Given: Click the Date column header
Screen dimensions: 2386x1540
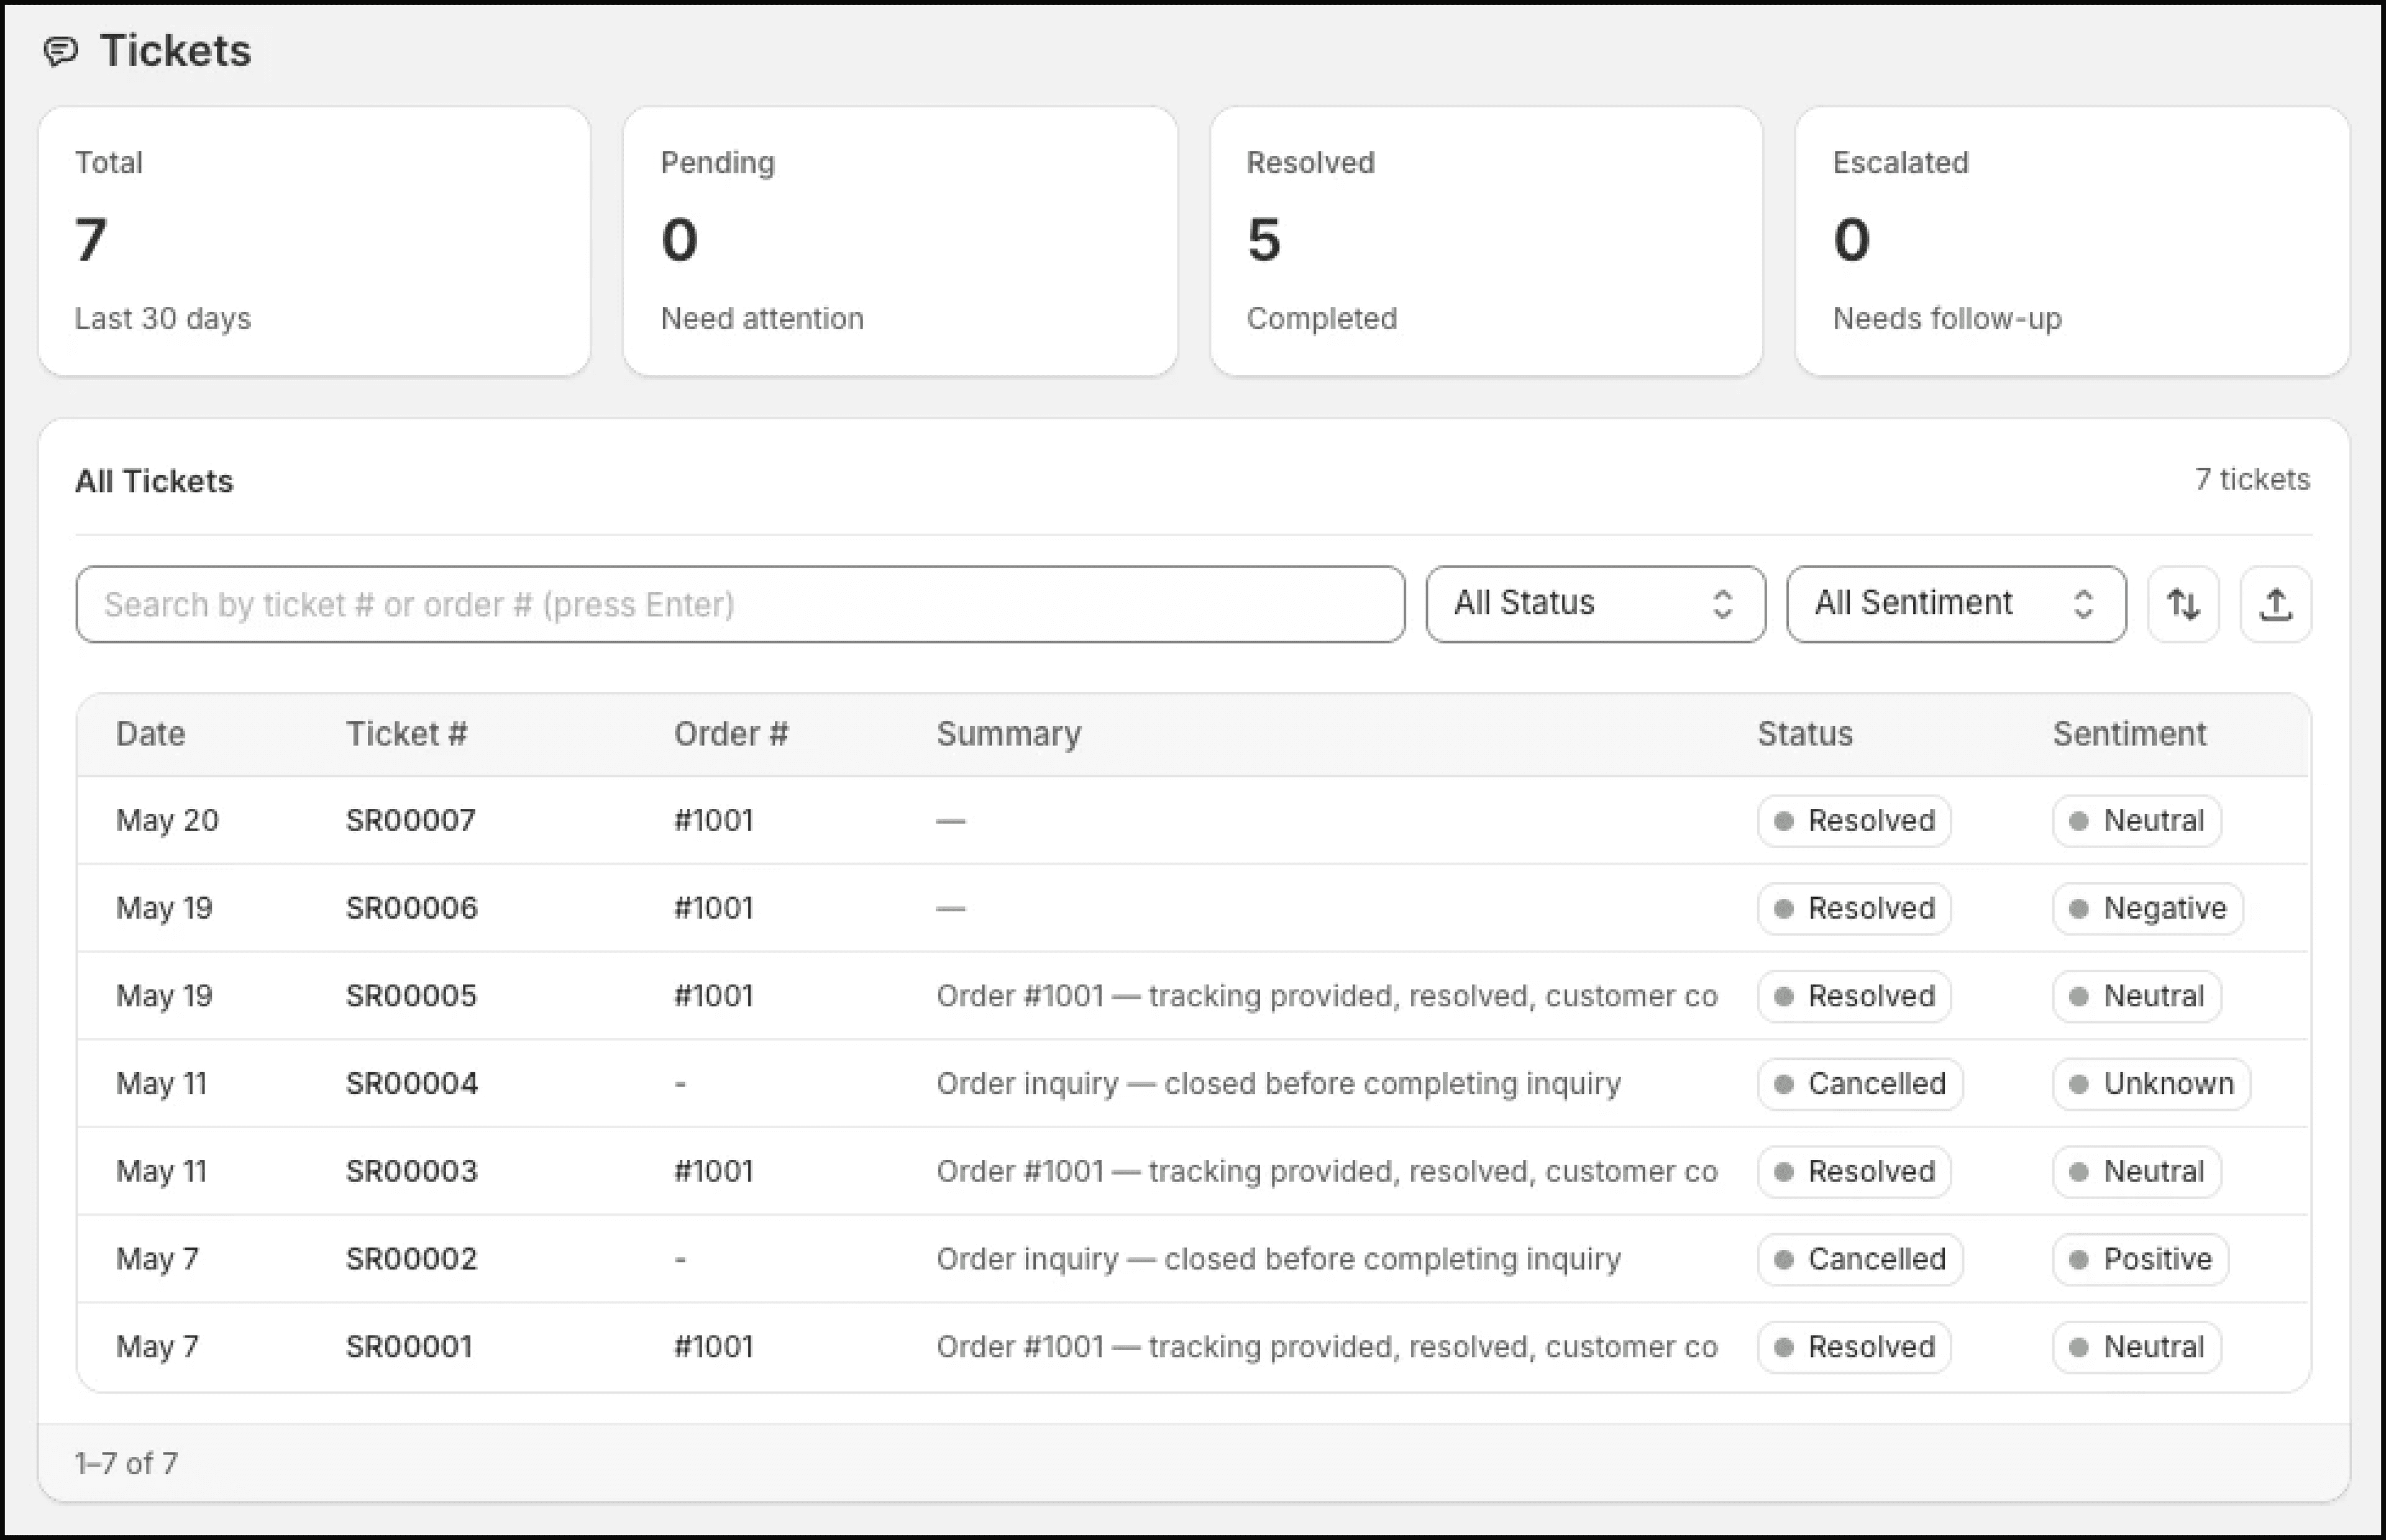Looking at the screenshot, I should point(150,734).
